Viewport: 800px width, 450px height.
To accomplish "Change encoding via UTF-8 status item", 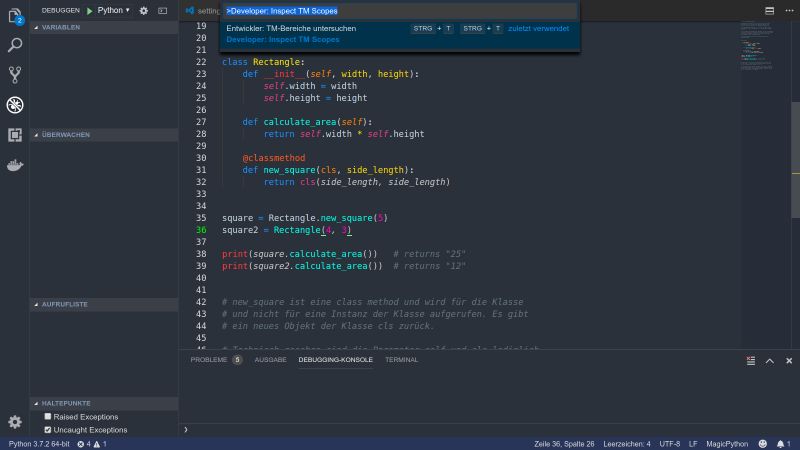I will (669, 444).
